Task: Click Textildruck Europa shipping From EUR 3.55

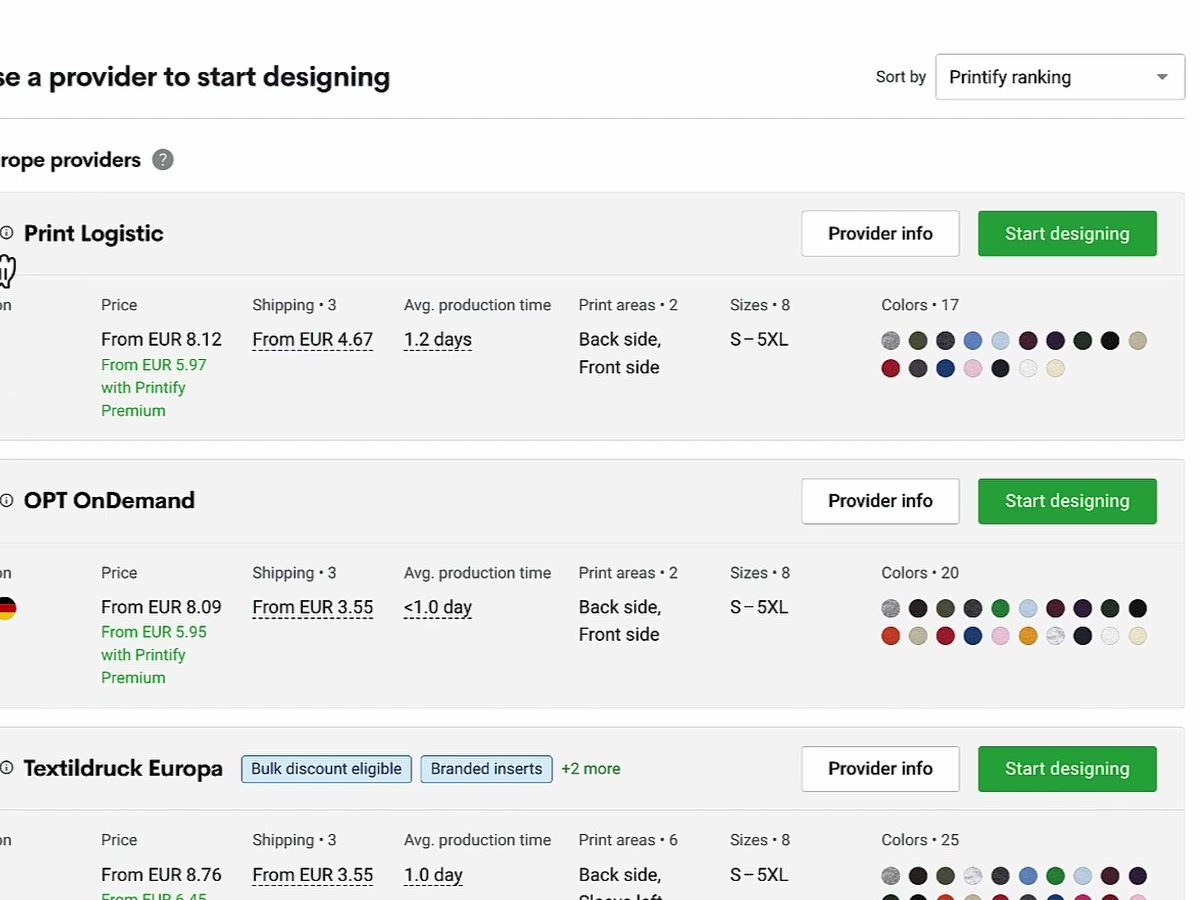Action: coord(313,875)
